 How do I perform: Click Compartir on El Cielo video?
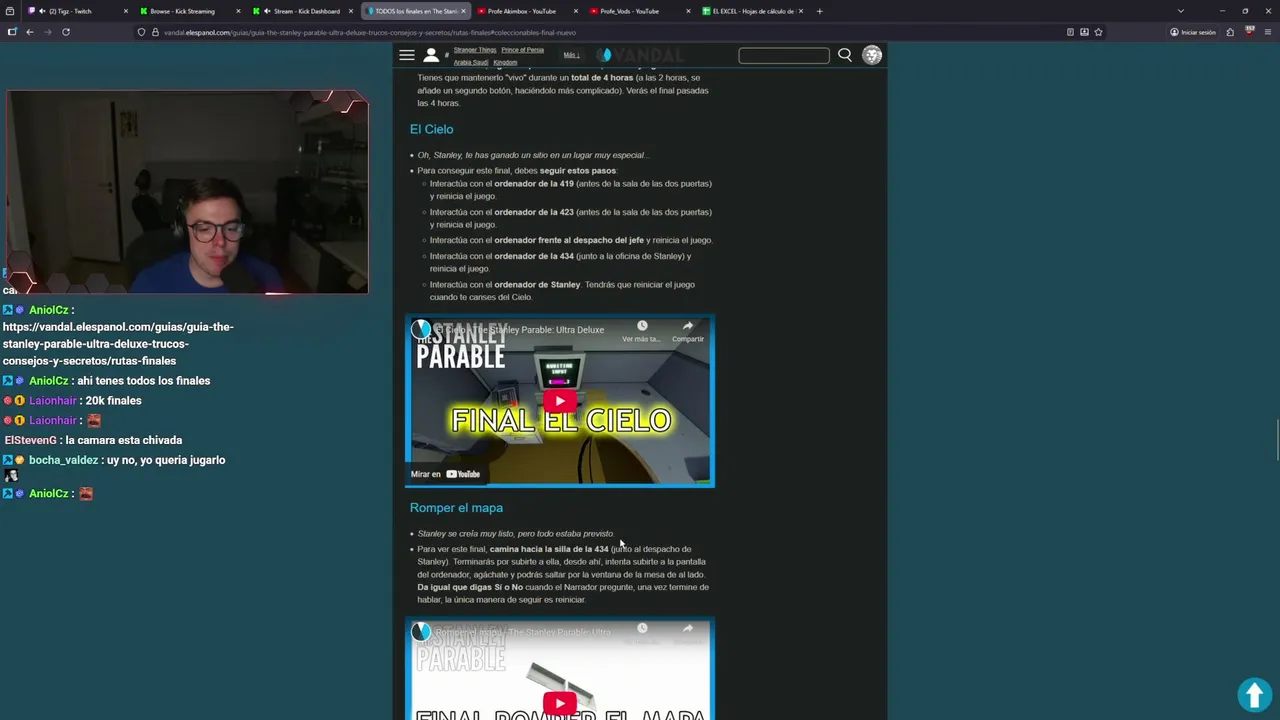(688, 331)
